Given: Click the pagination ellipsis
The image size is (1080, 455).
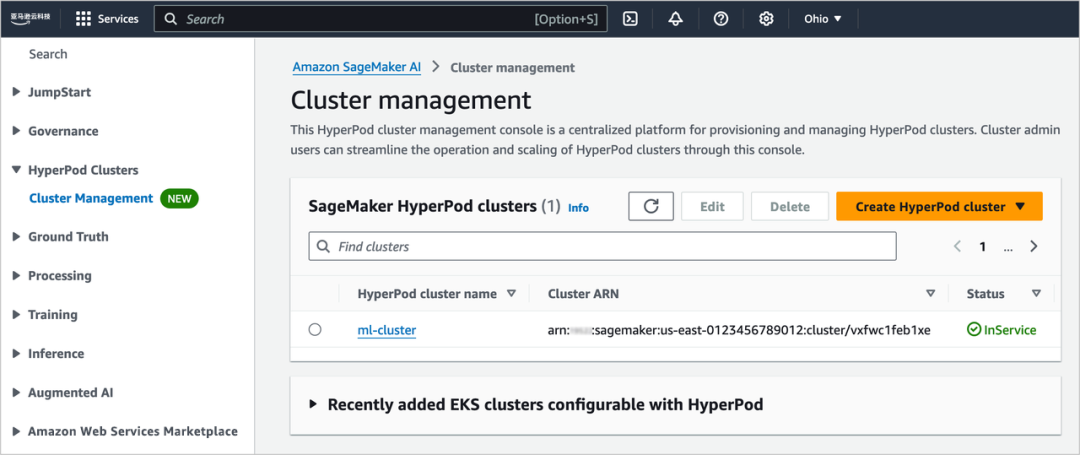Looking at the screenshot, I should (x=1008, y=248).
